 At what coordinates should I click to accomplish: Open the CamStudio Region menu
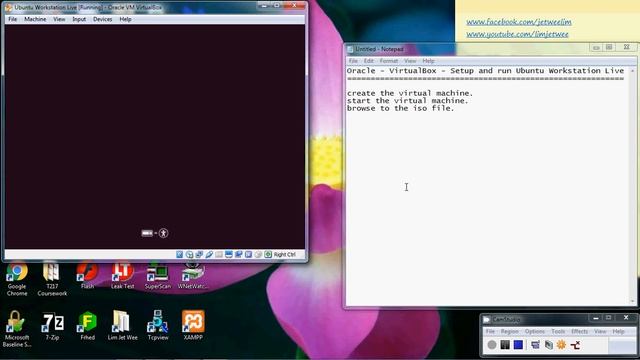[509, 331]
